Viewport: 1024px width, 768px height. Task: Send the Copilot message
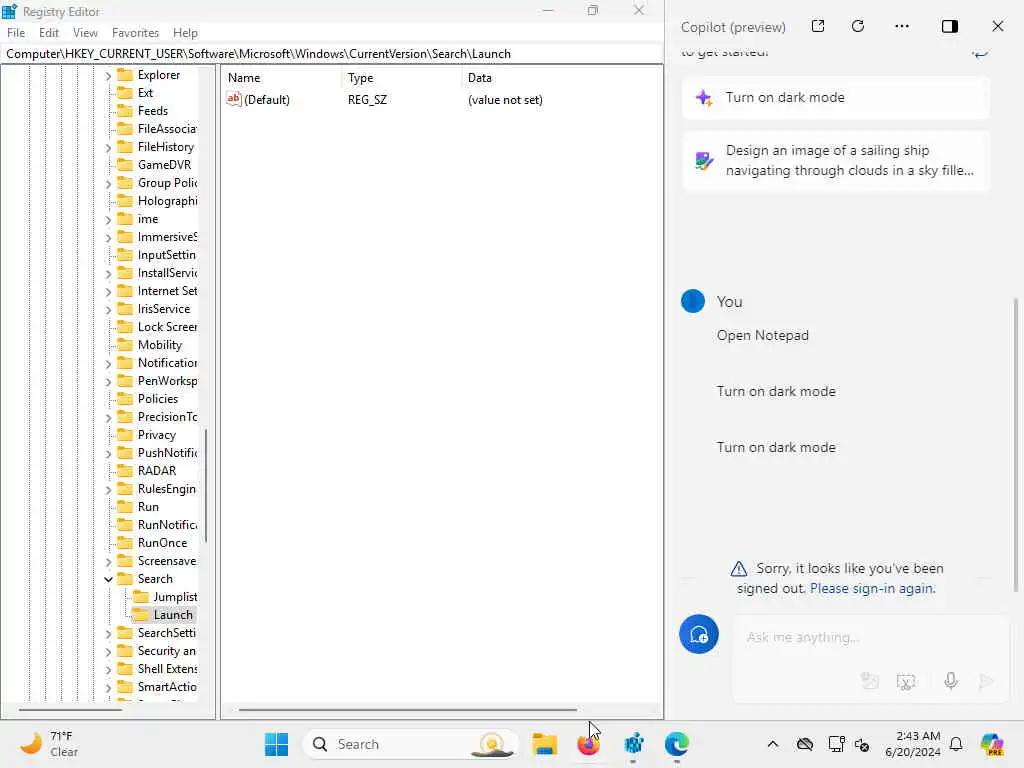click(x=986, y=681)
